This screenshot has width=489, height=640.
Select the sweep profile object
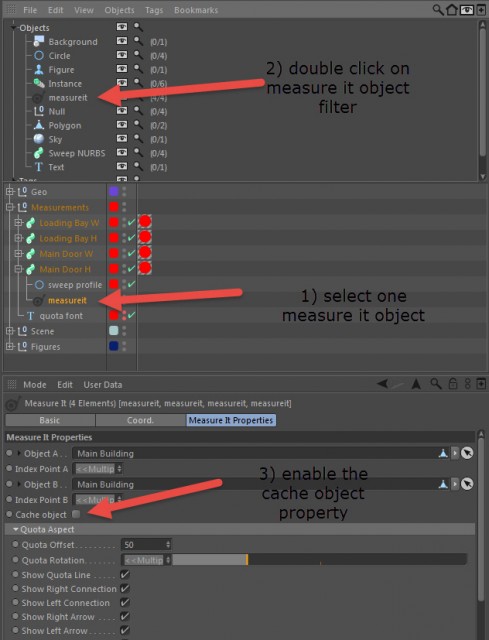(x=75, y=285)
